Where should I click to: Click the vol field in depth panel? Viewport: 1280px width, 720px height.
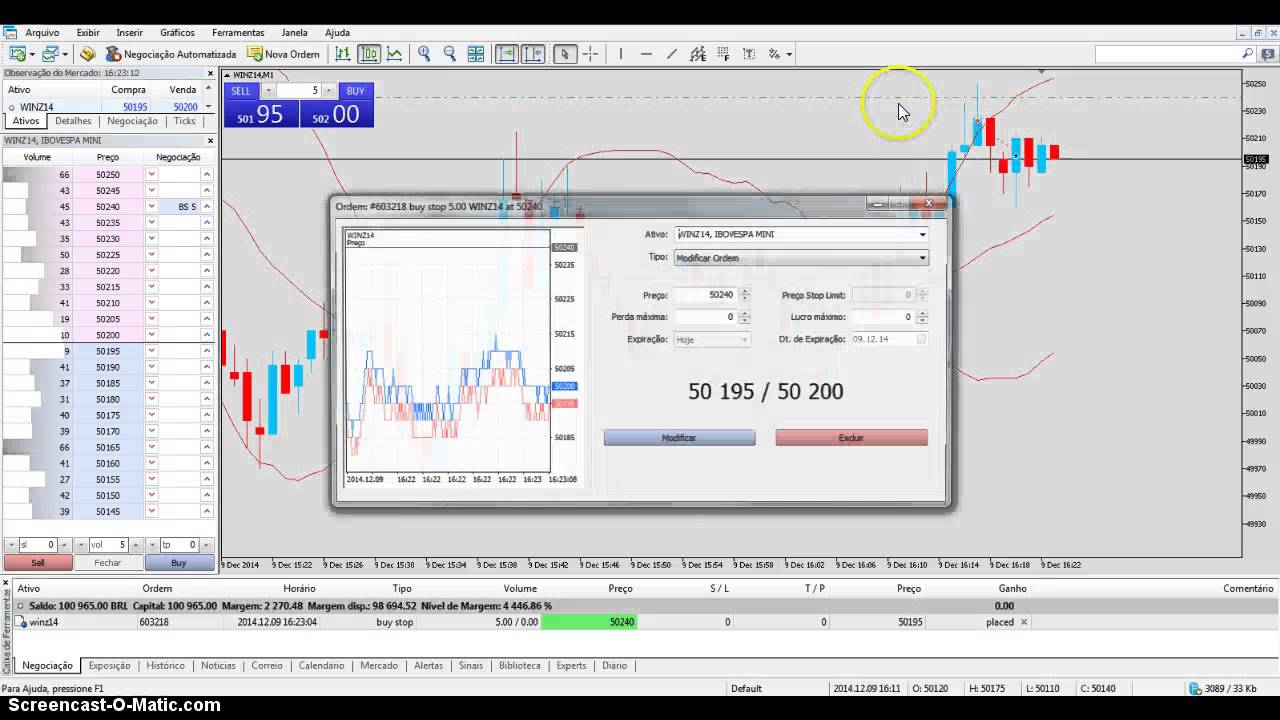[x=108, y=545]
